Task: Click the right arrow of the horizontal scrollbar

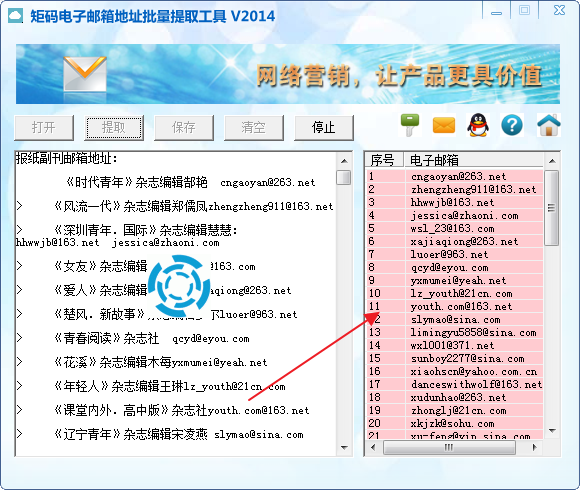Action: [534, 447]
